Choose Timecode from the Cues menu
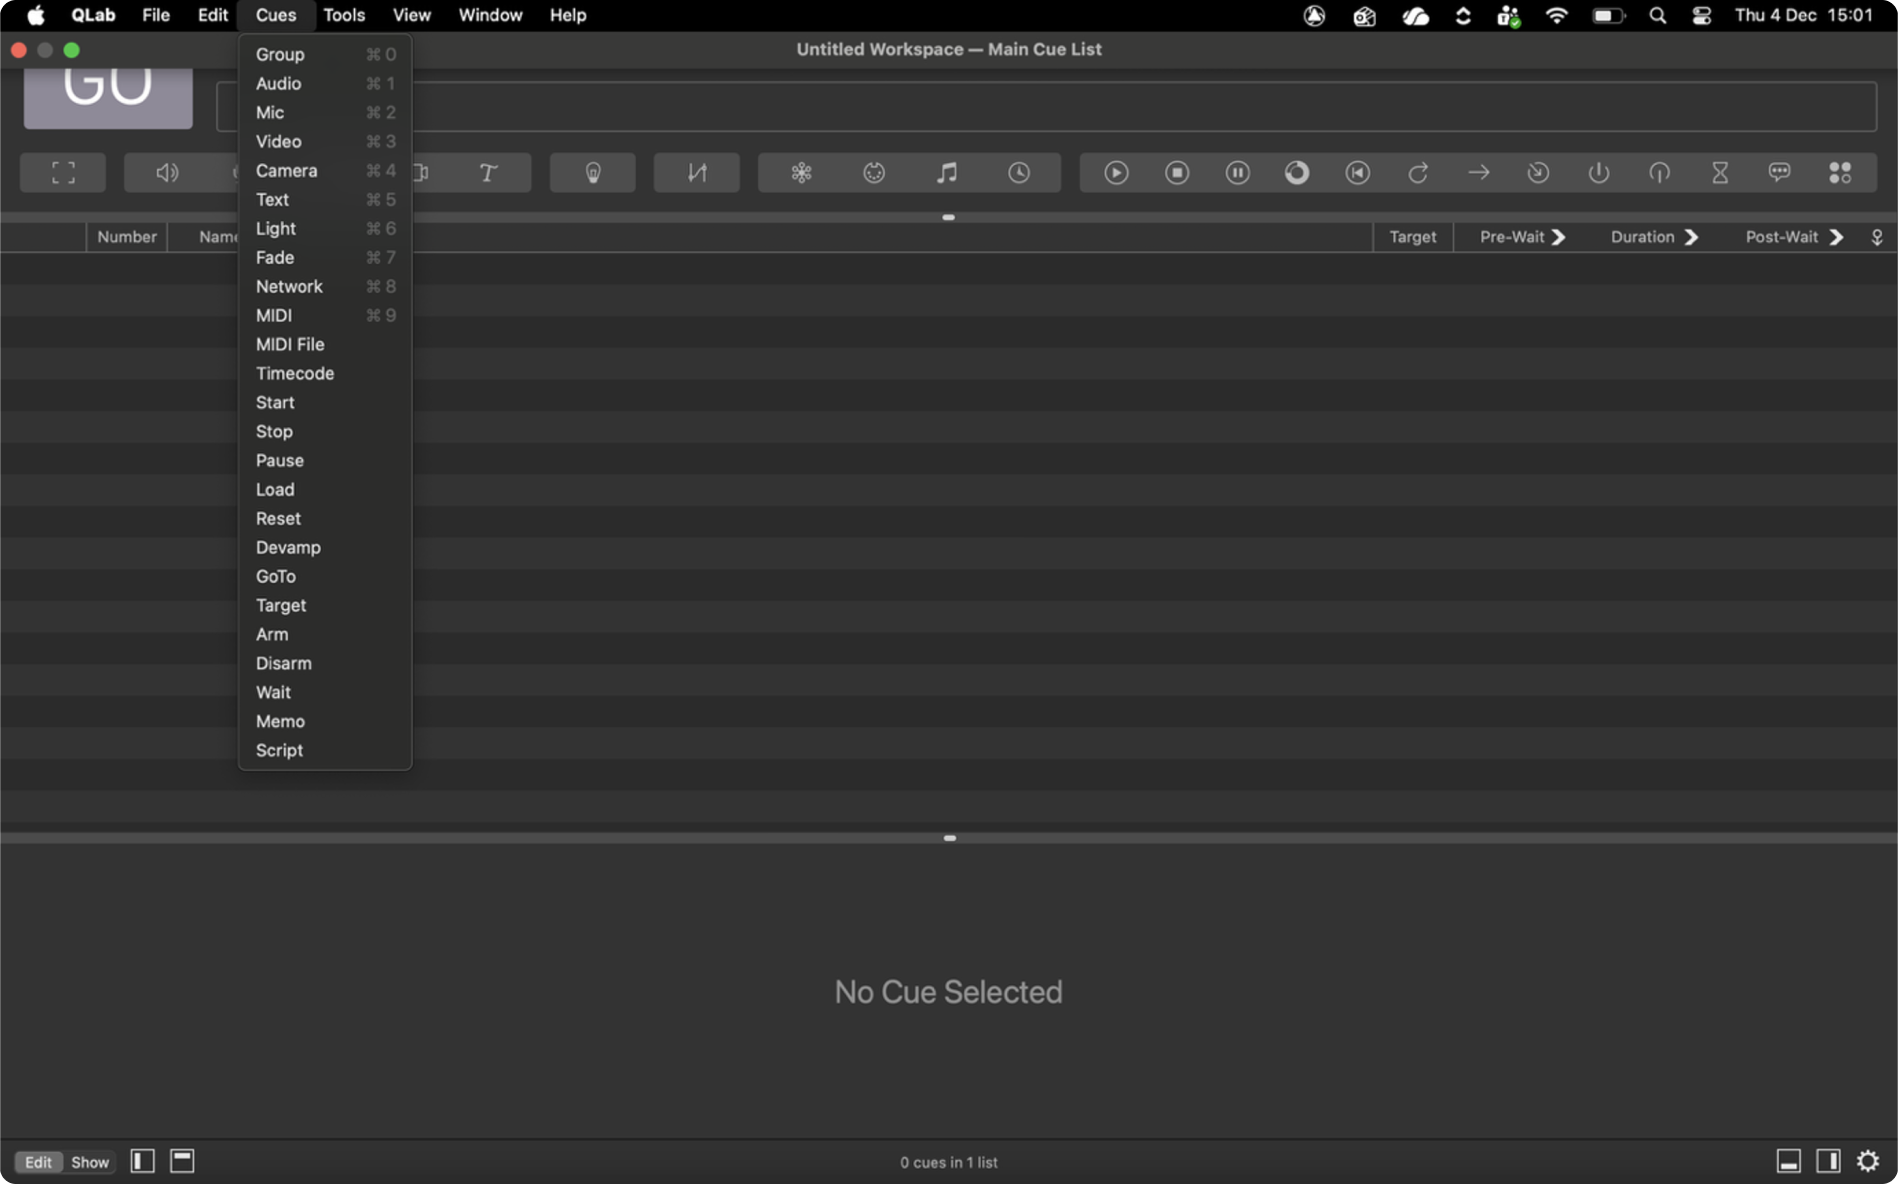Viewport: 1898px width, 1184px height. (x=295, y=373)
